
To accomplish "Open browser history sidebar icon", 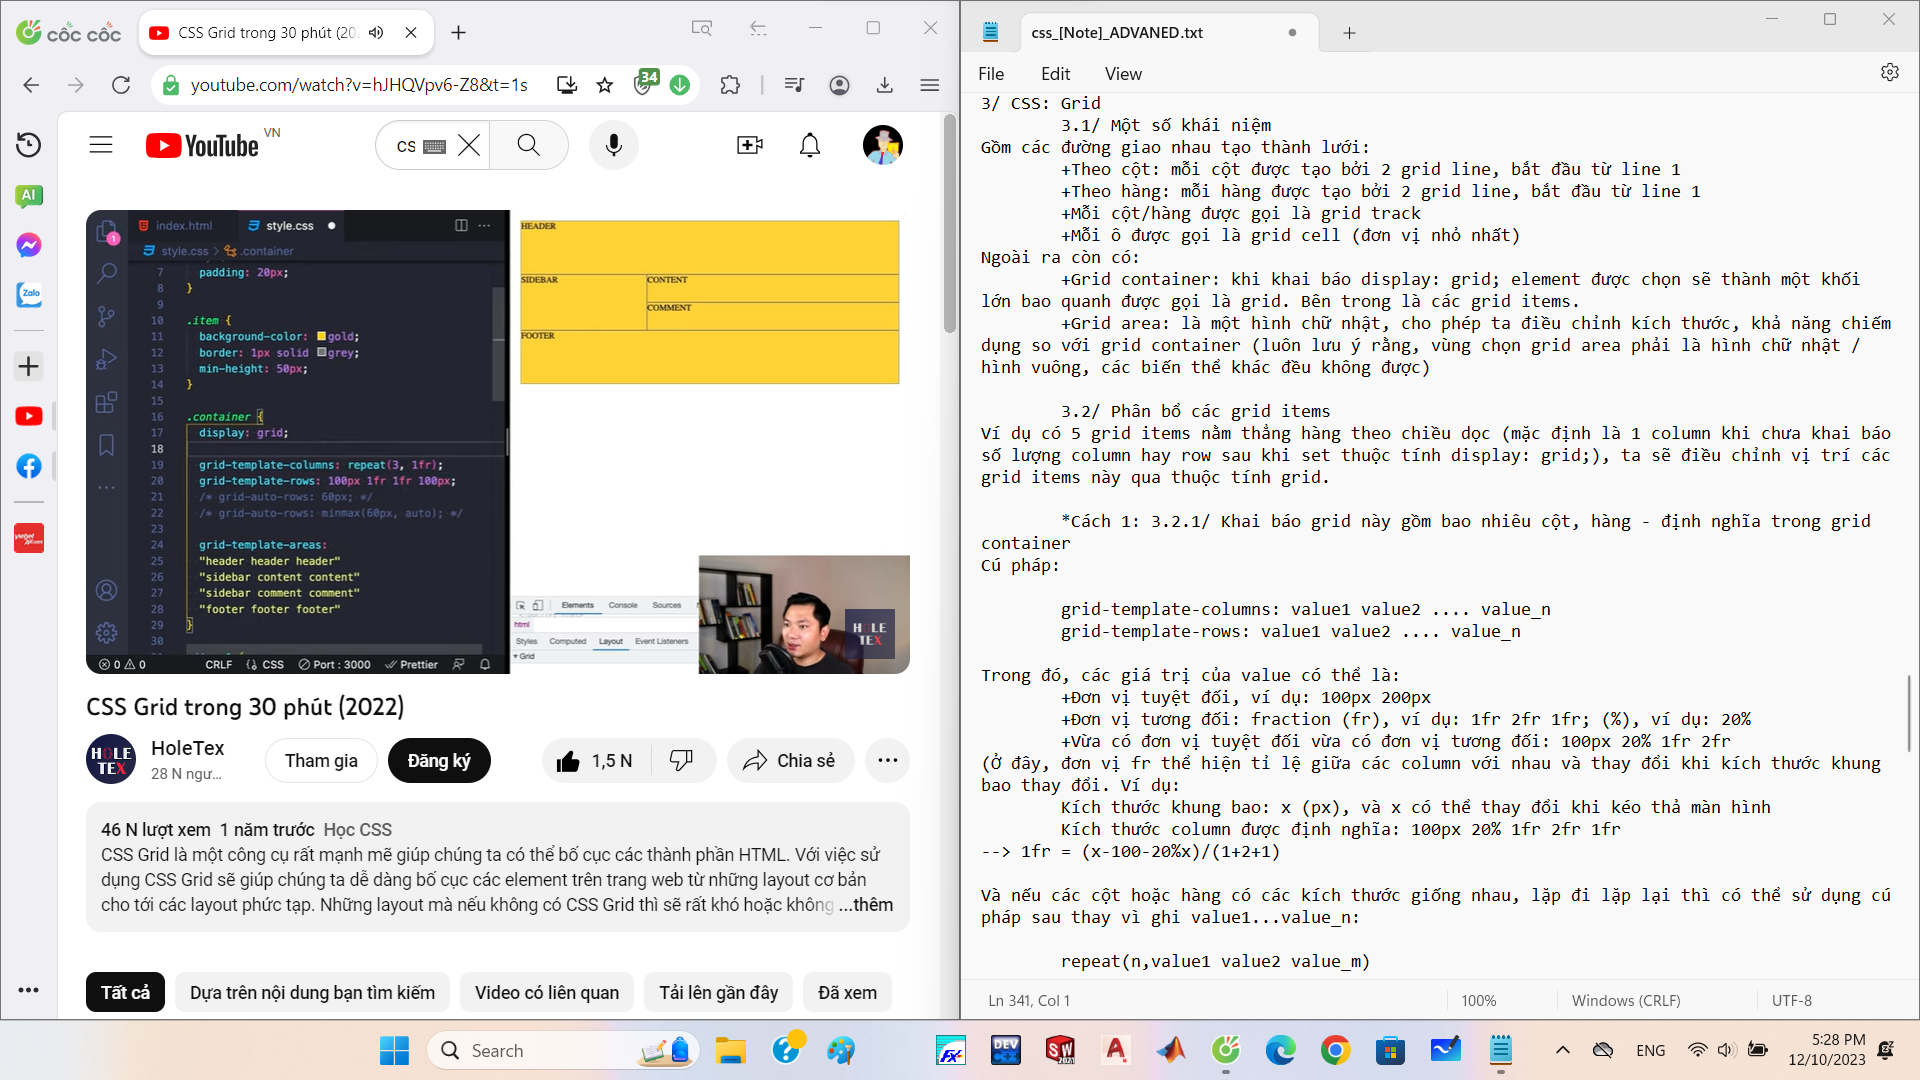I will [29, 145].
